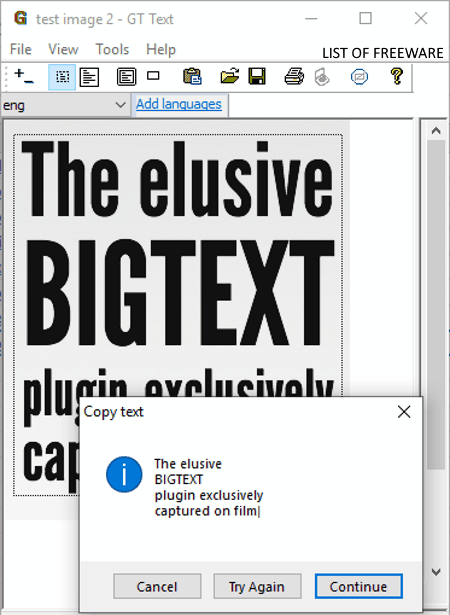Close the Copy text dialog

[x=404, y=412]
